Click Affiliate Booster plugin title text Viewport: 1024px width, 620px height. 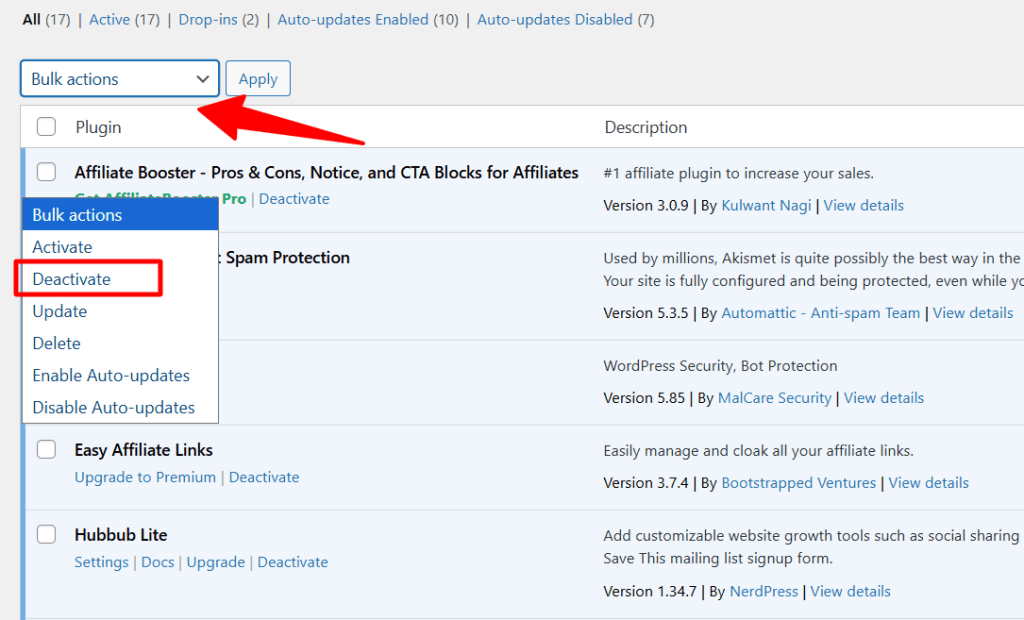click(x=327, y=172)
